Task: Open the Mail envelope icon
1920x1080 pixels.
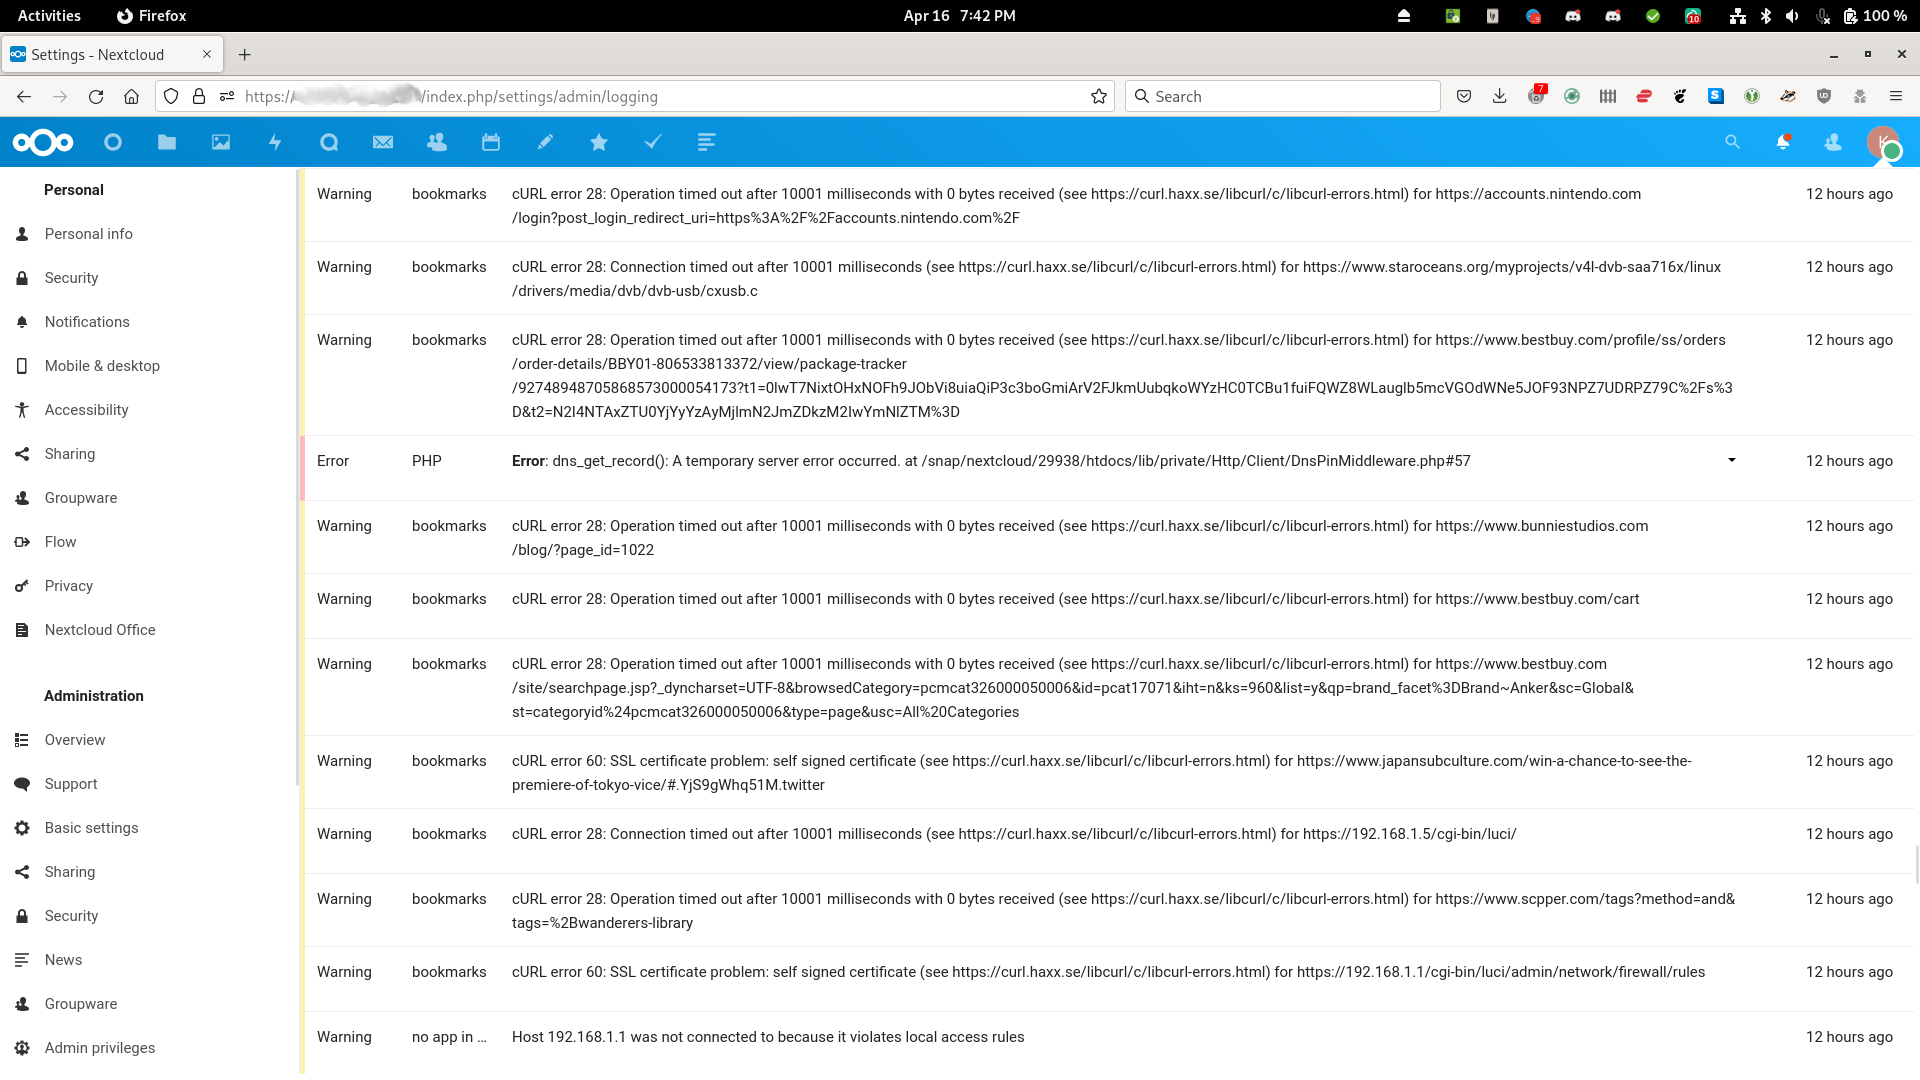Action: 383,143
